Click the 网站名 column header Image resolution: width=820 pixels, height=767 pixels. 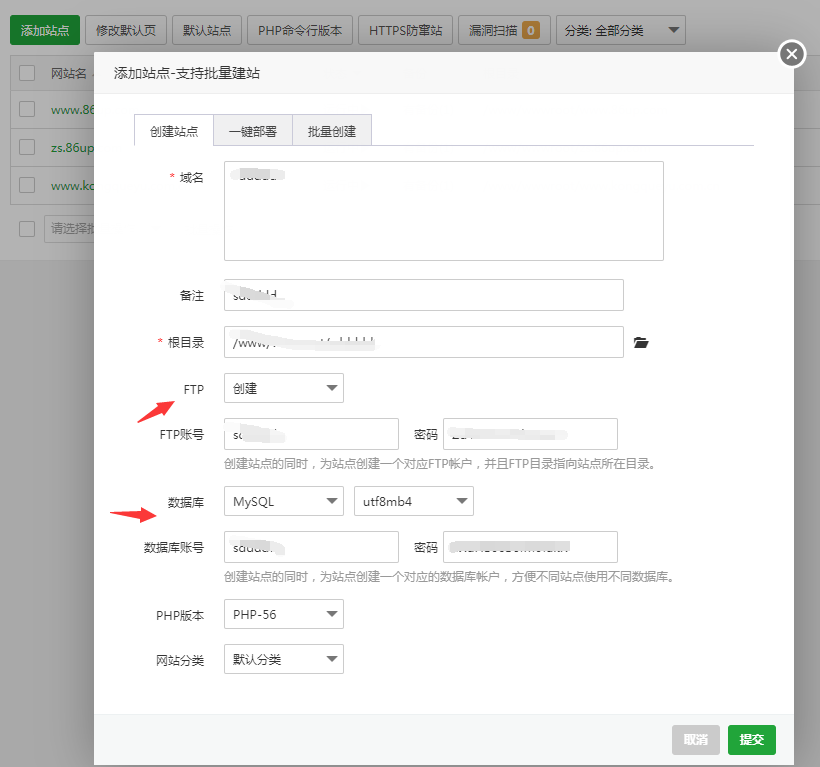click(69, 73)
